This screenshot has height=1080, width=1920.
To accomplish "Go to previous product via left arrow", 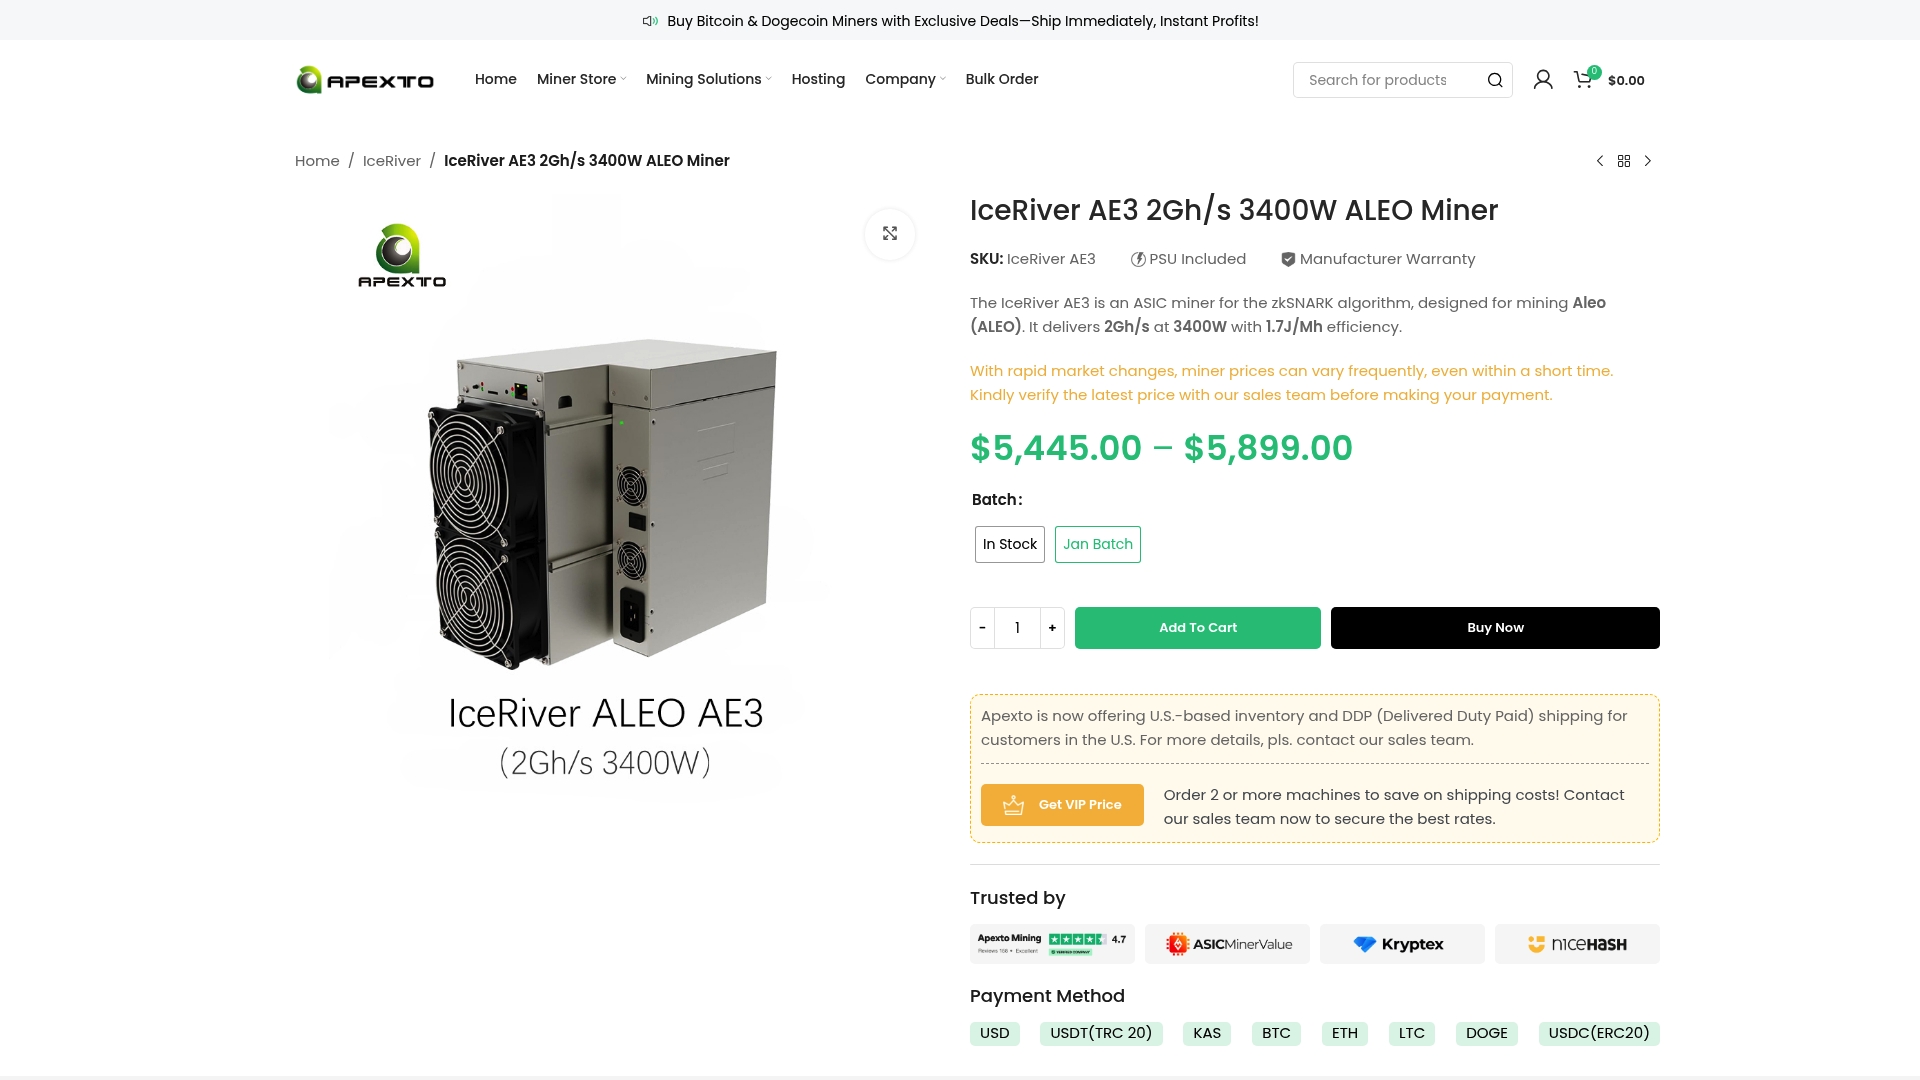I will (1599, 160).
